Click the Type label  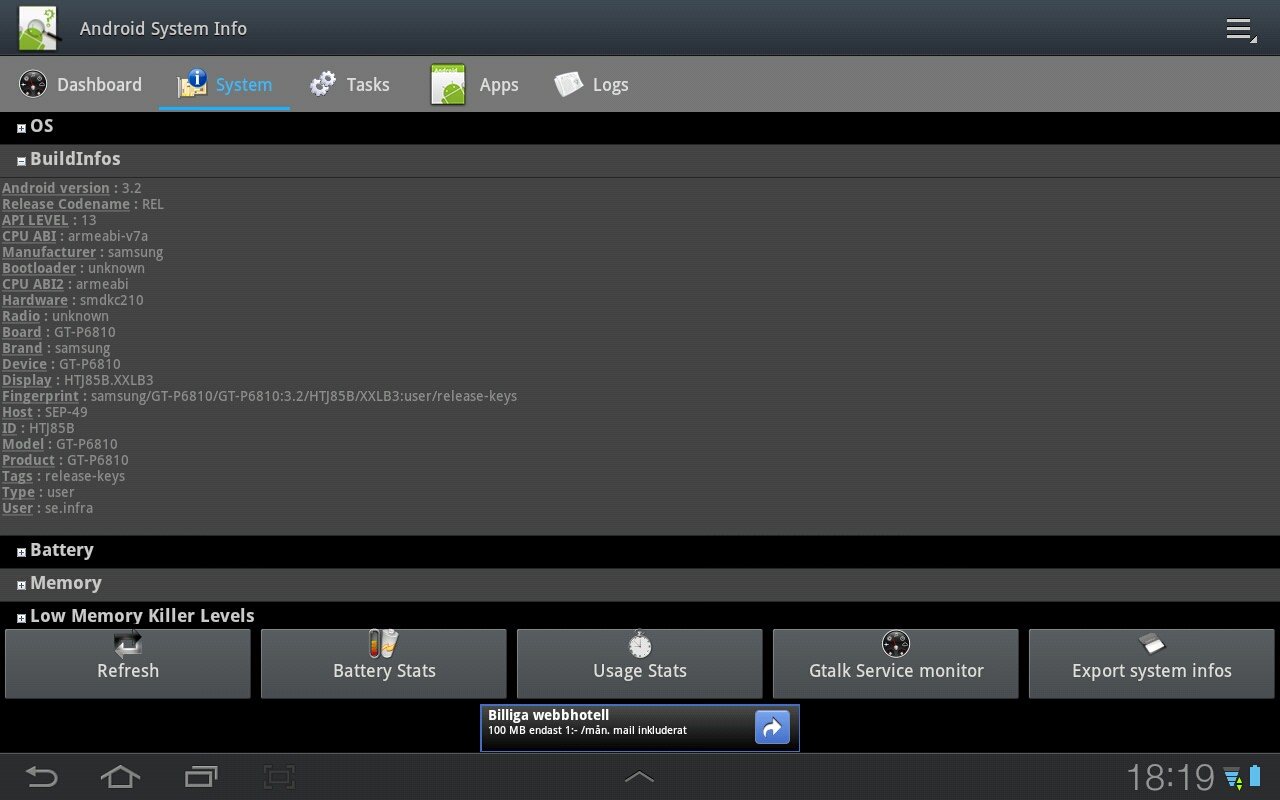pyautogui.click(x=18, y=492)
